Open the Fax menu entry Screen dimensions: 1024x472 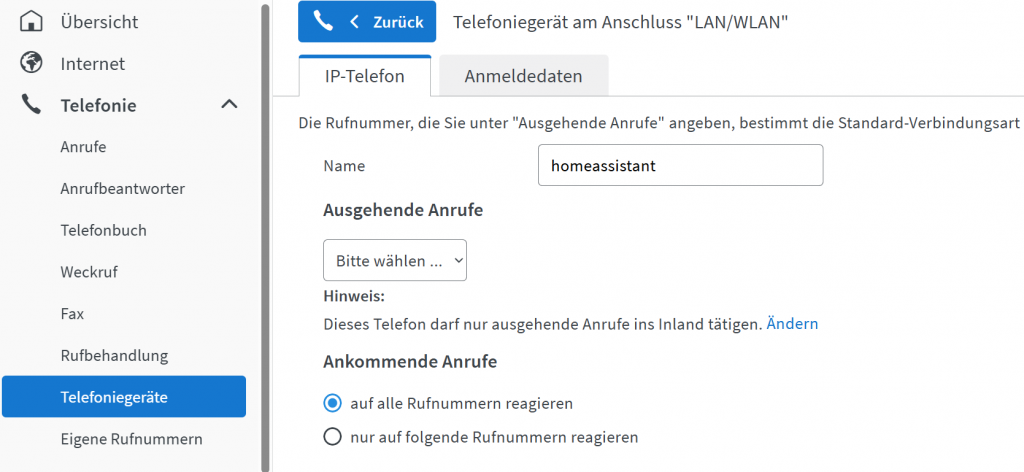pyautogui.click(x=72, y=313)
